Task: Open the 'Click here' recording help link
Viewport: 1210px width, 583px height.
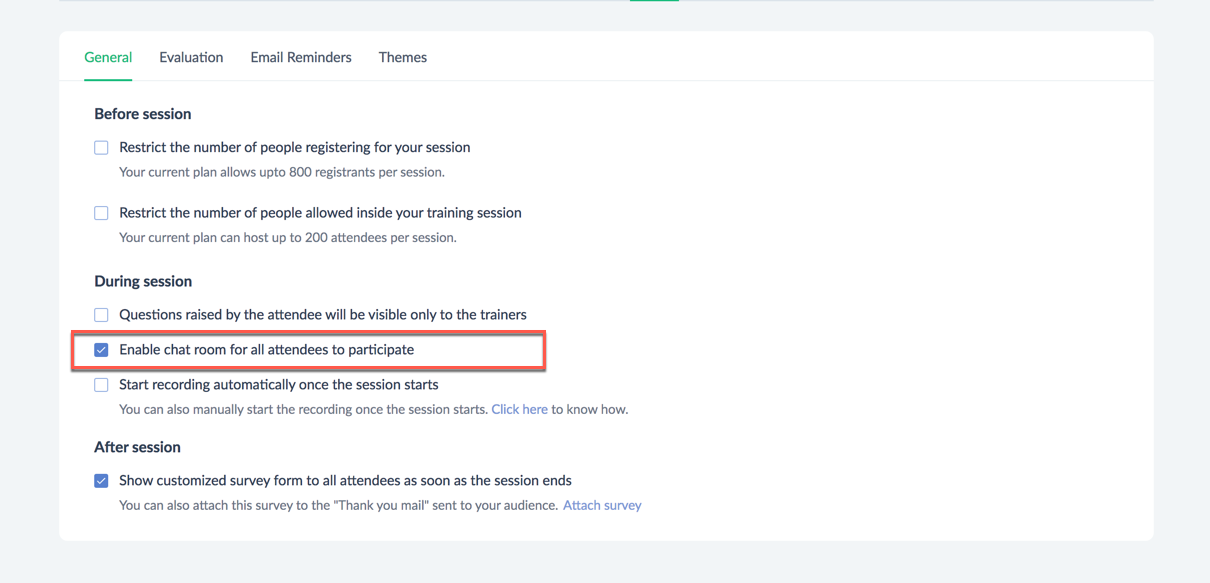Action: (519, 409)
